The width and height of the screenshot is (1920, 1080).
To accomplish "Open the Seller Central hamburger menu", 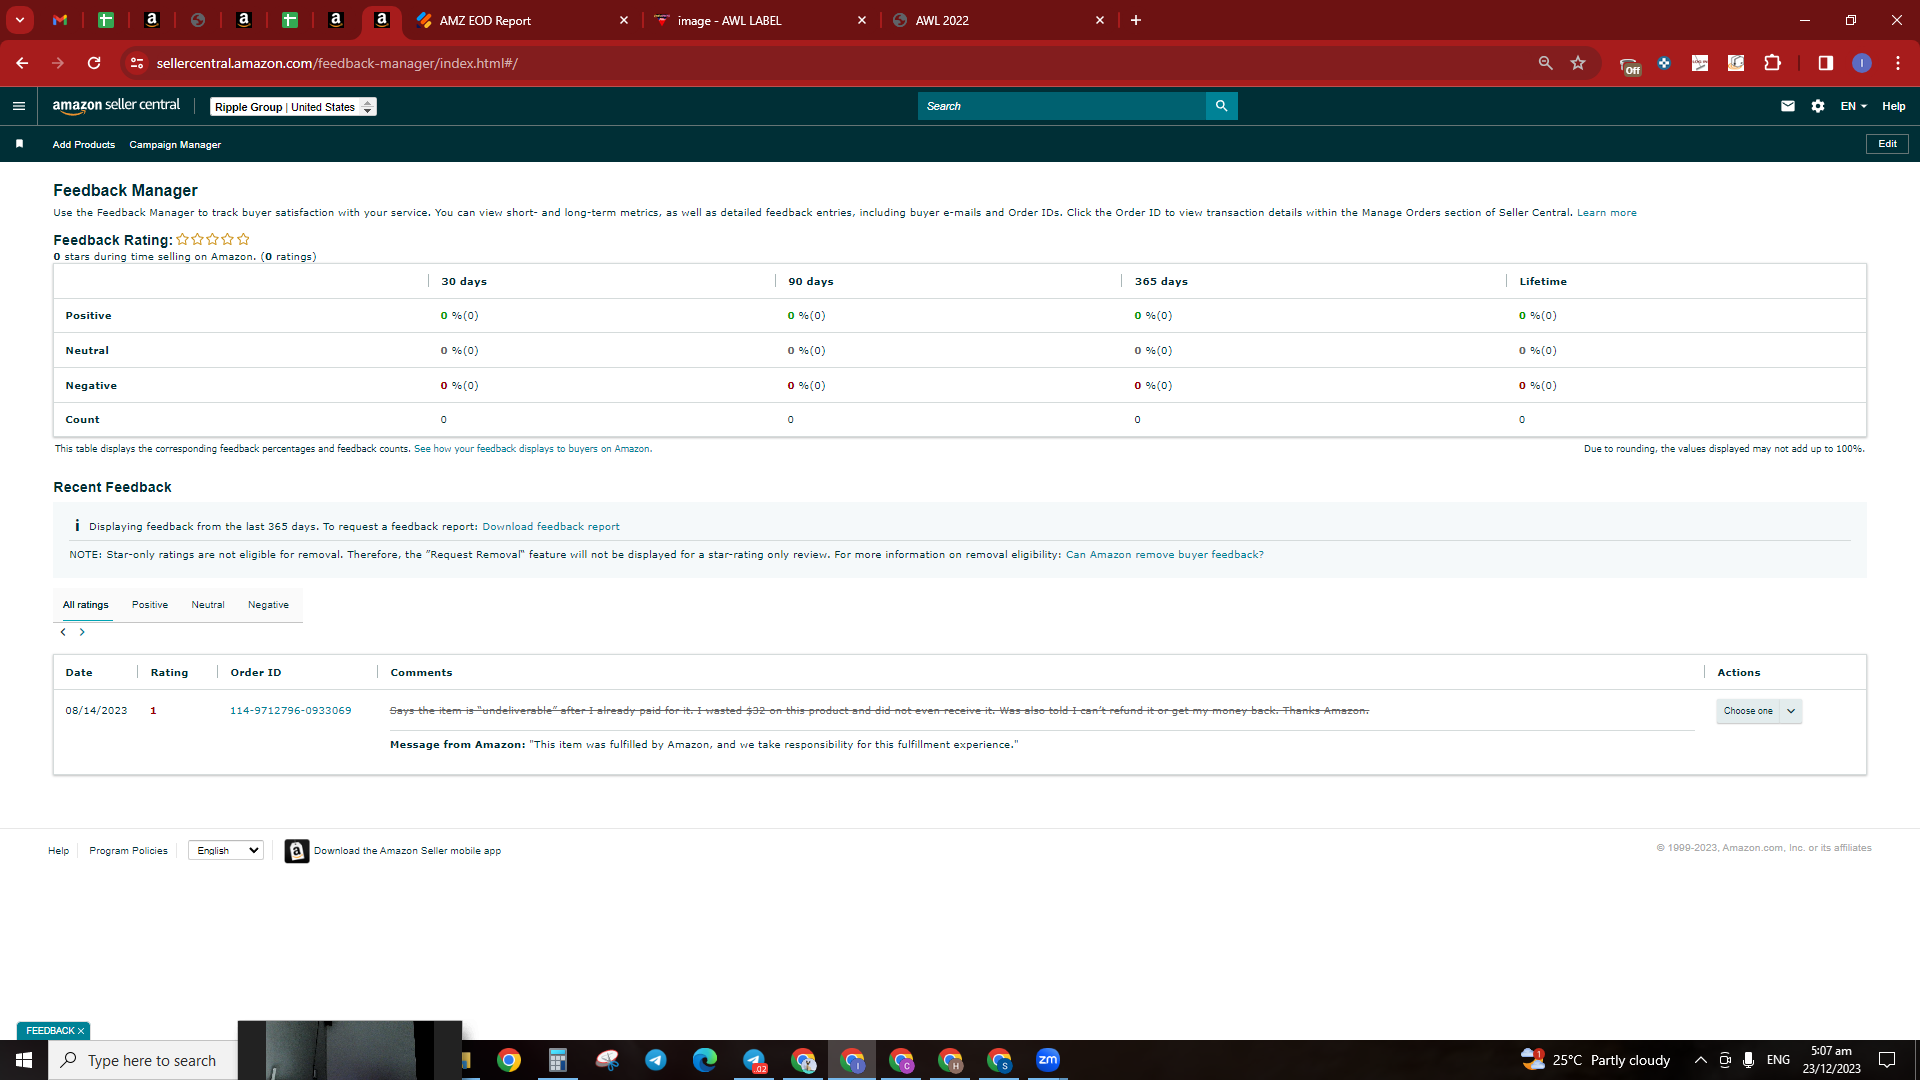I will click(19, 106).
